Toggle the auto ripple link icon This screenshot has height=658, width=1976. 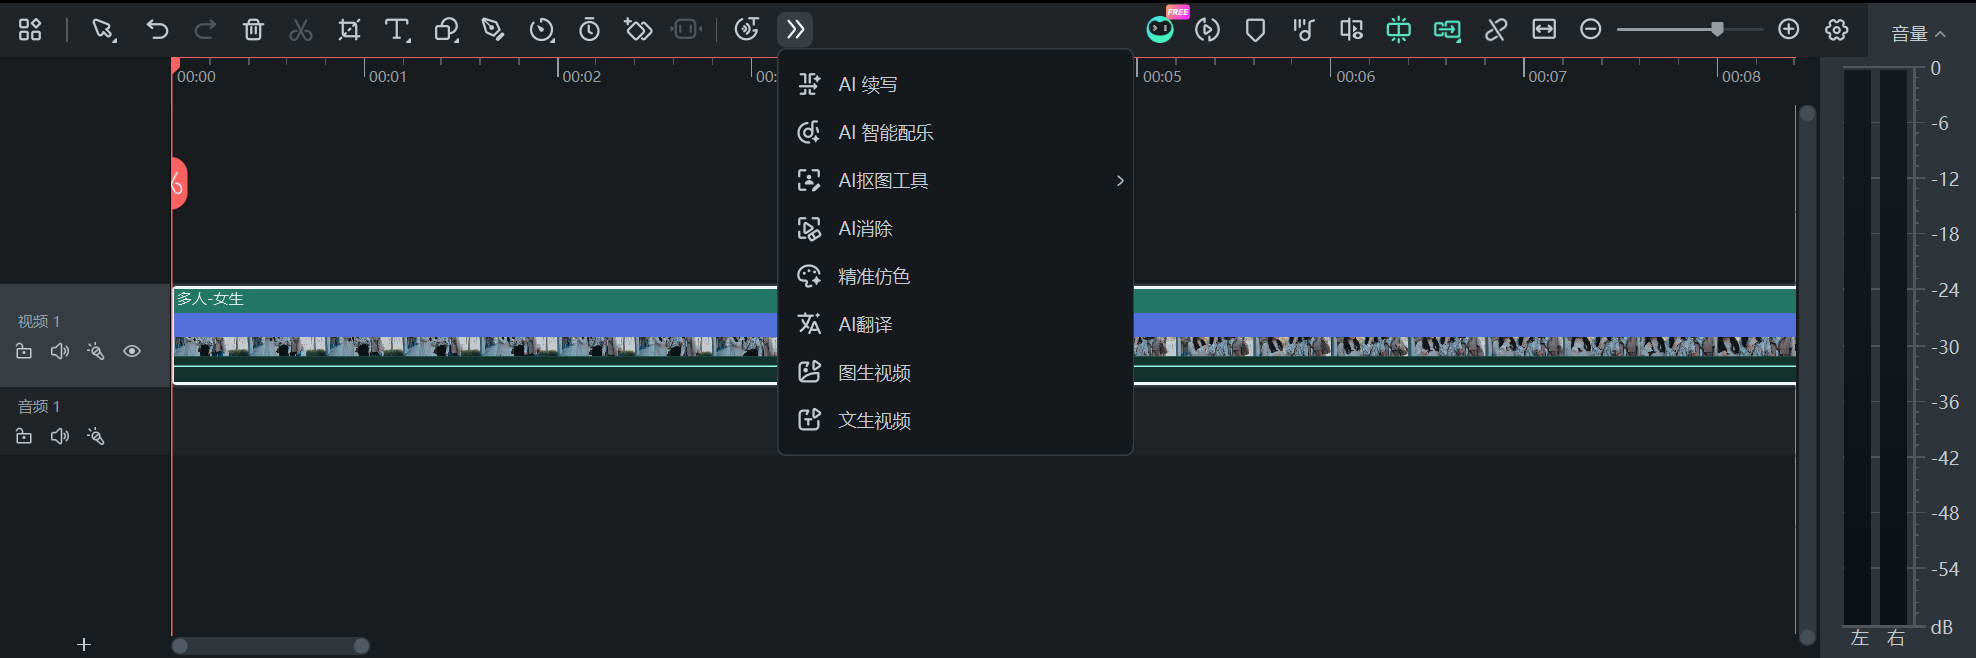[1447, 30]
